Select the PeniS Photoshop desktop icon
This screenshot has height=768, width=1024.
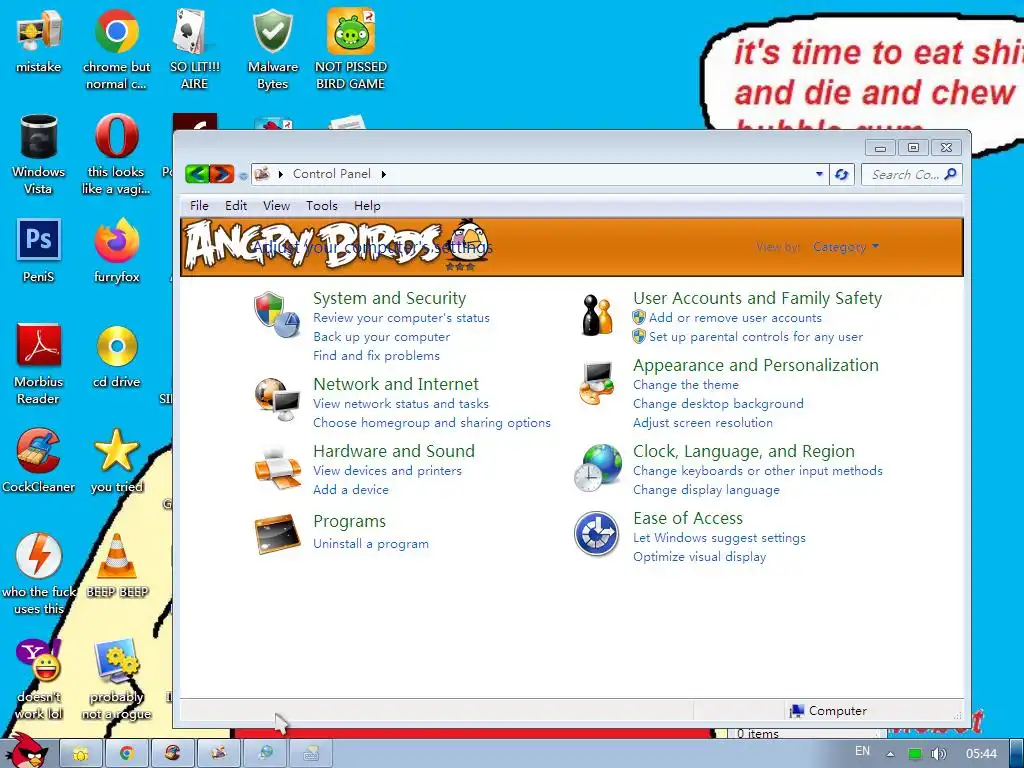(x=39, y=240)
